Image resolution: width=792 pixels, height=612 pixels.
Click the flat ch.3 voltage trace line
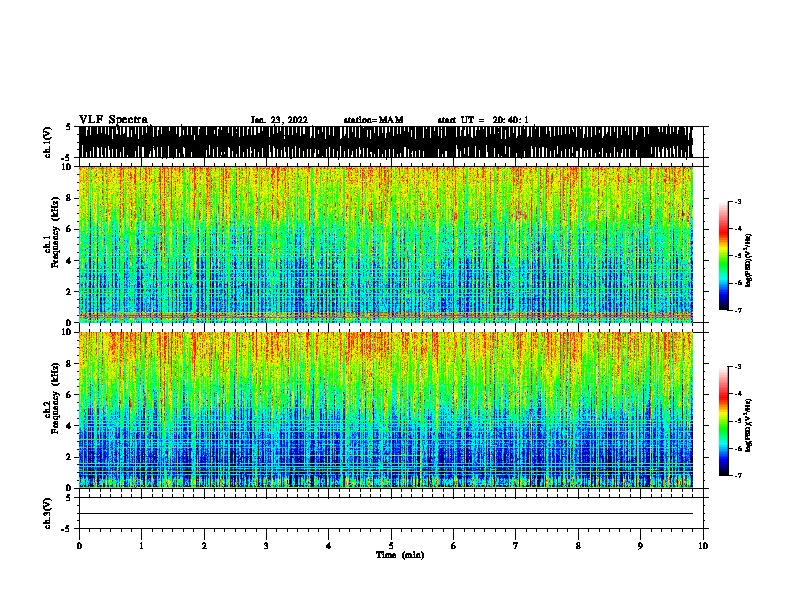(x=385, y=514)
